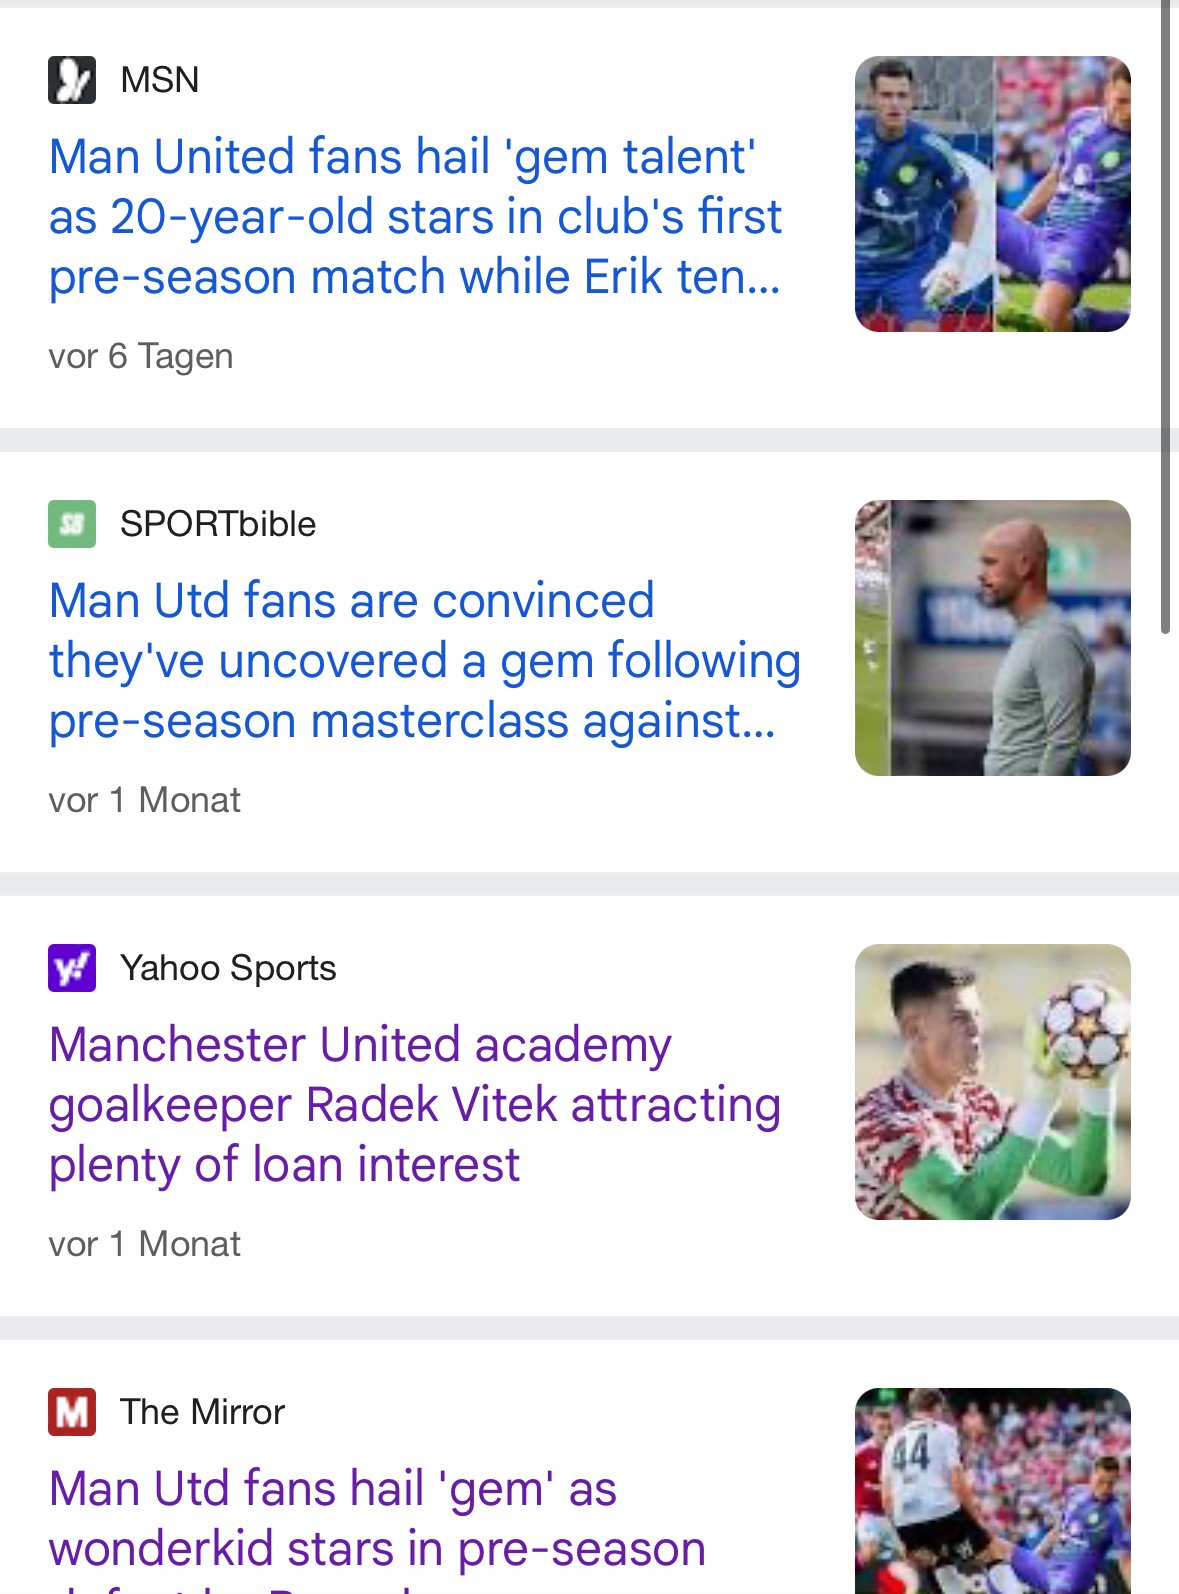
Task: Click "vor 1 Monat" under the SPORTbible article
Action: [145, 800]
